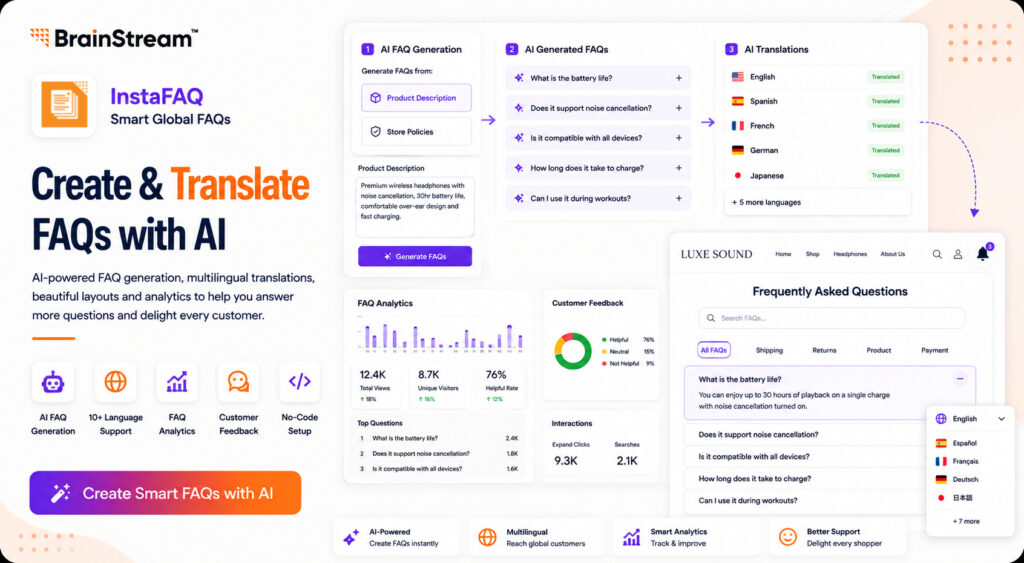Click the sparkle icon beside battery life FAQ
The image size is (1024, 563).
519,78
